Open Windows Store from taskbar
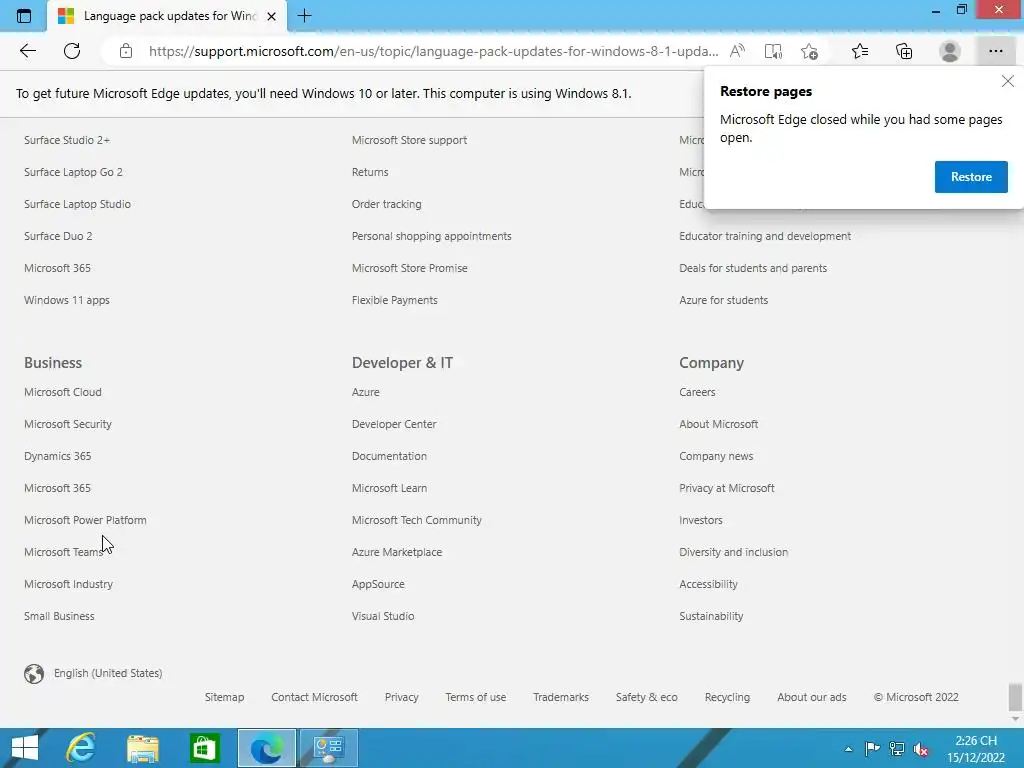Viewport: 1024px width, 768px height. pos(204,748)
